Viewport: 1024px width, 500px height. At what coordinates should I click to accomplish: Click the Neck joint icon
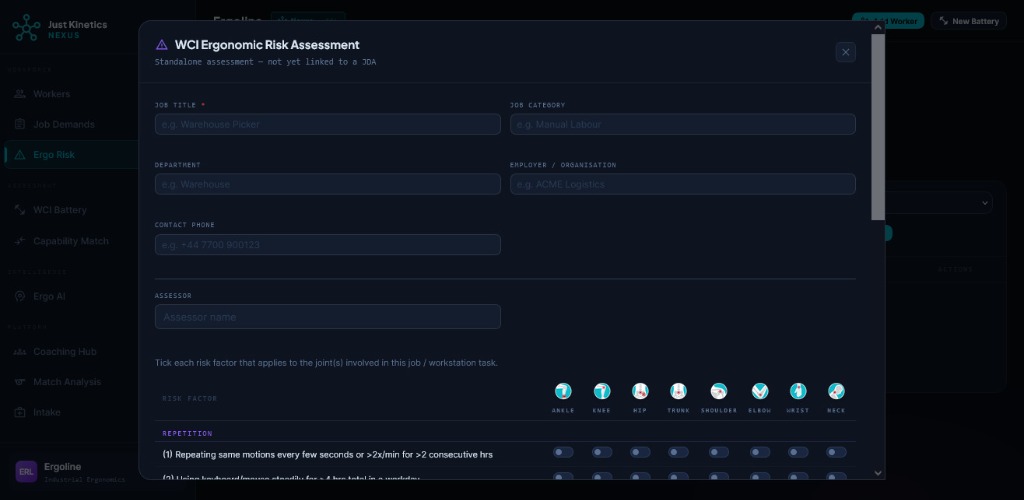click(x=836, y=391)
